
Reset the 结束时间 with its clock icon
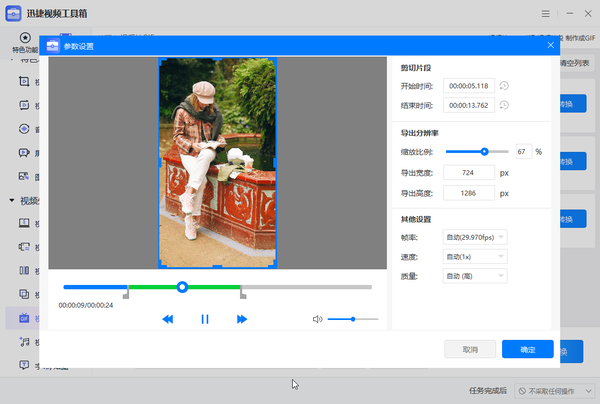504,105
